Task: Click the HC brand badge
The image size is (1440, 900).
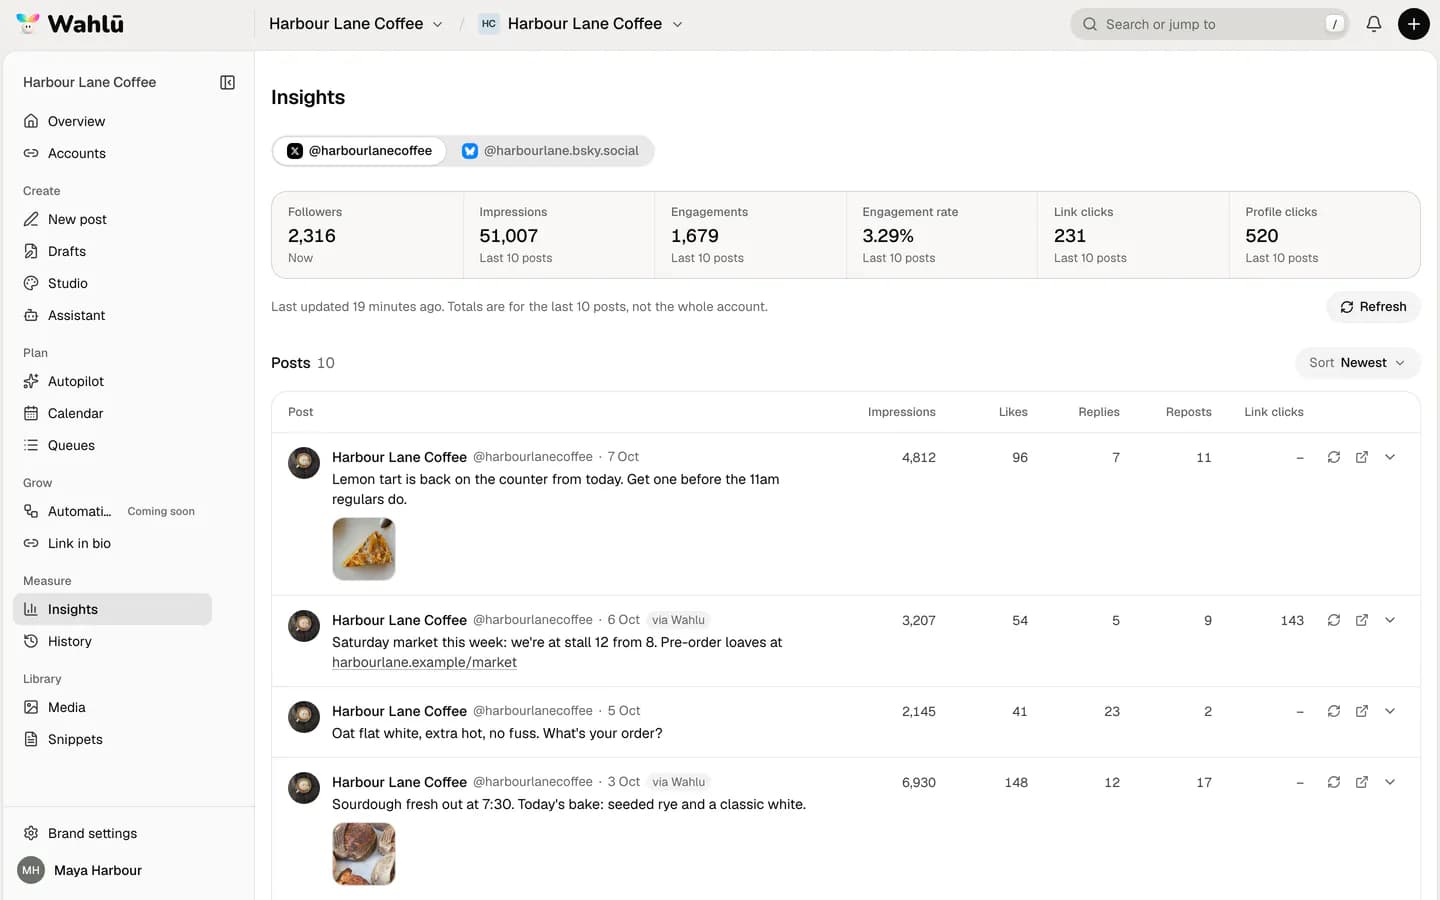Action: (489, 24)
